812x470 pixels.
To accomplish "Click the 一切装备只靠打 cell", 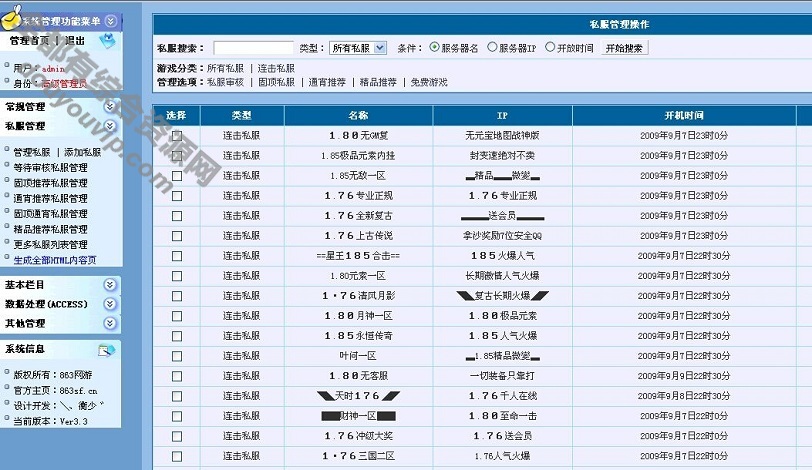I will (x=502, y=376).
